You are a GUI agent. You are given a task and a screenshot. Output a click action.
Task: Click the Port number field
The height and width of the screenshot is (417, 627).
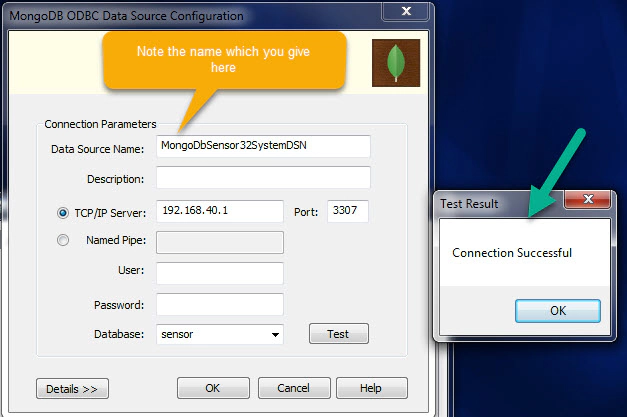click(347, 211)
